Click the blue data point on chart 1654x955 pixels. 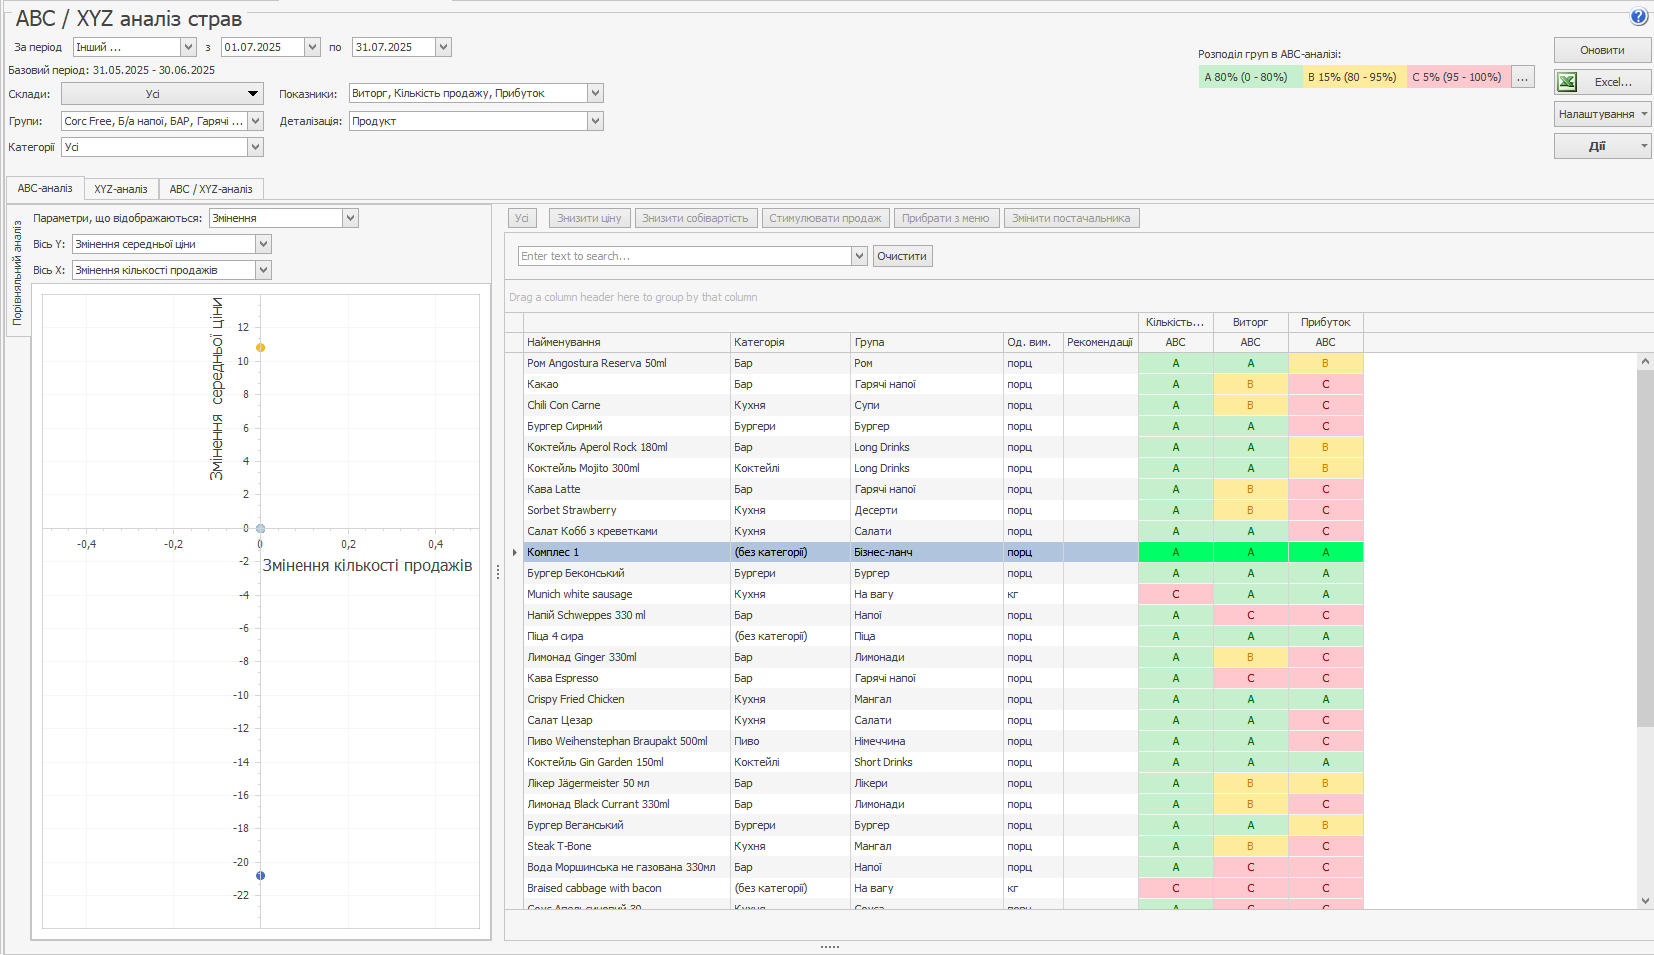pyautogui.click(x=261, y=876)
